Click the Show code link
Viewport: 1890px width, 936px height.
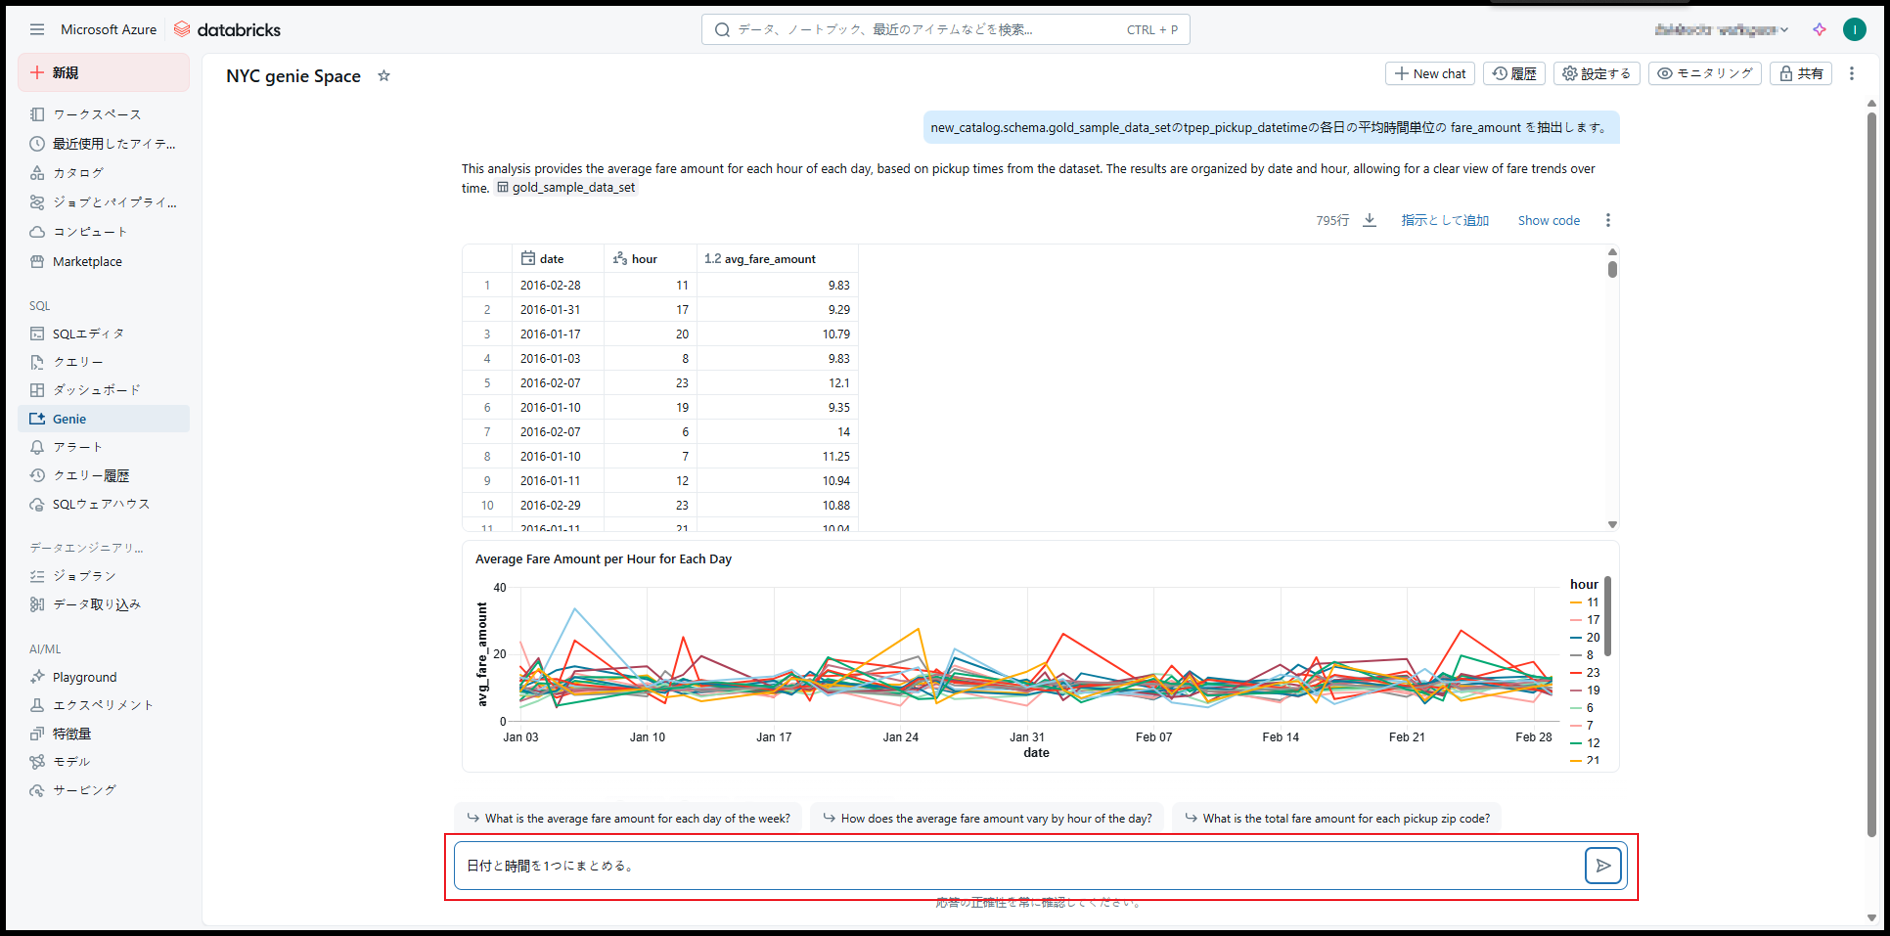point(1548,221)
